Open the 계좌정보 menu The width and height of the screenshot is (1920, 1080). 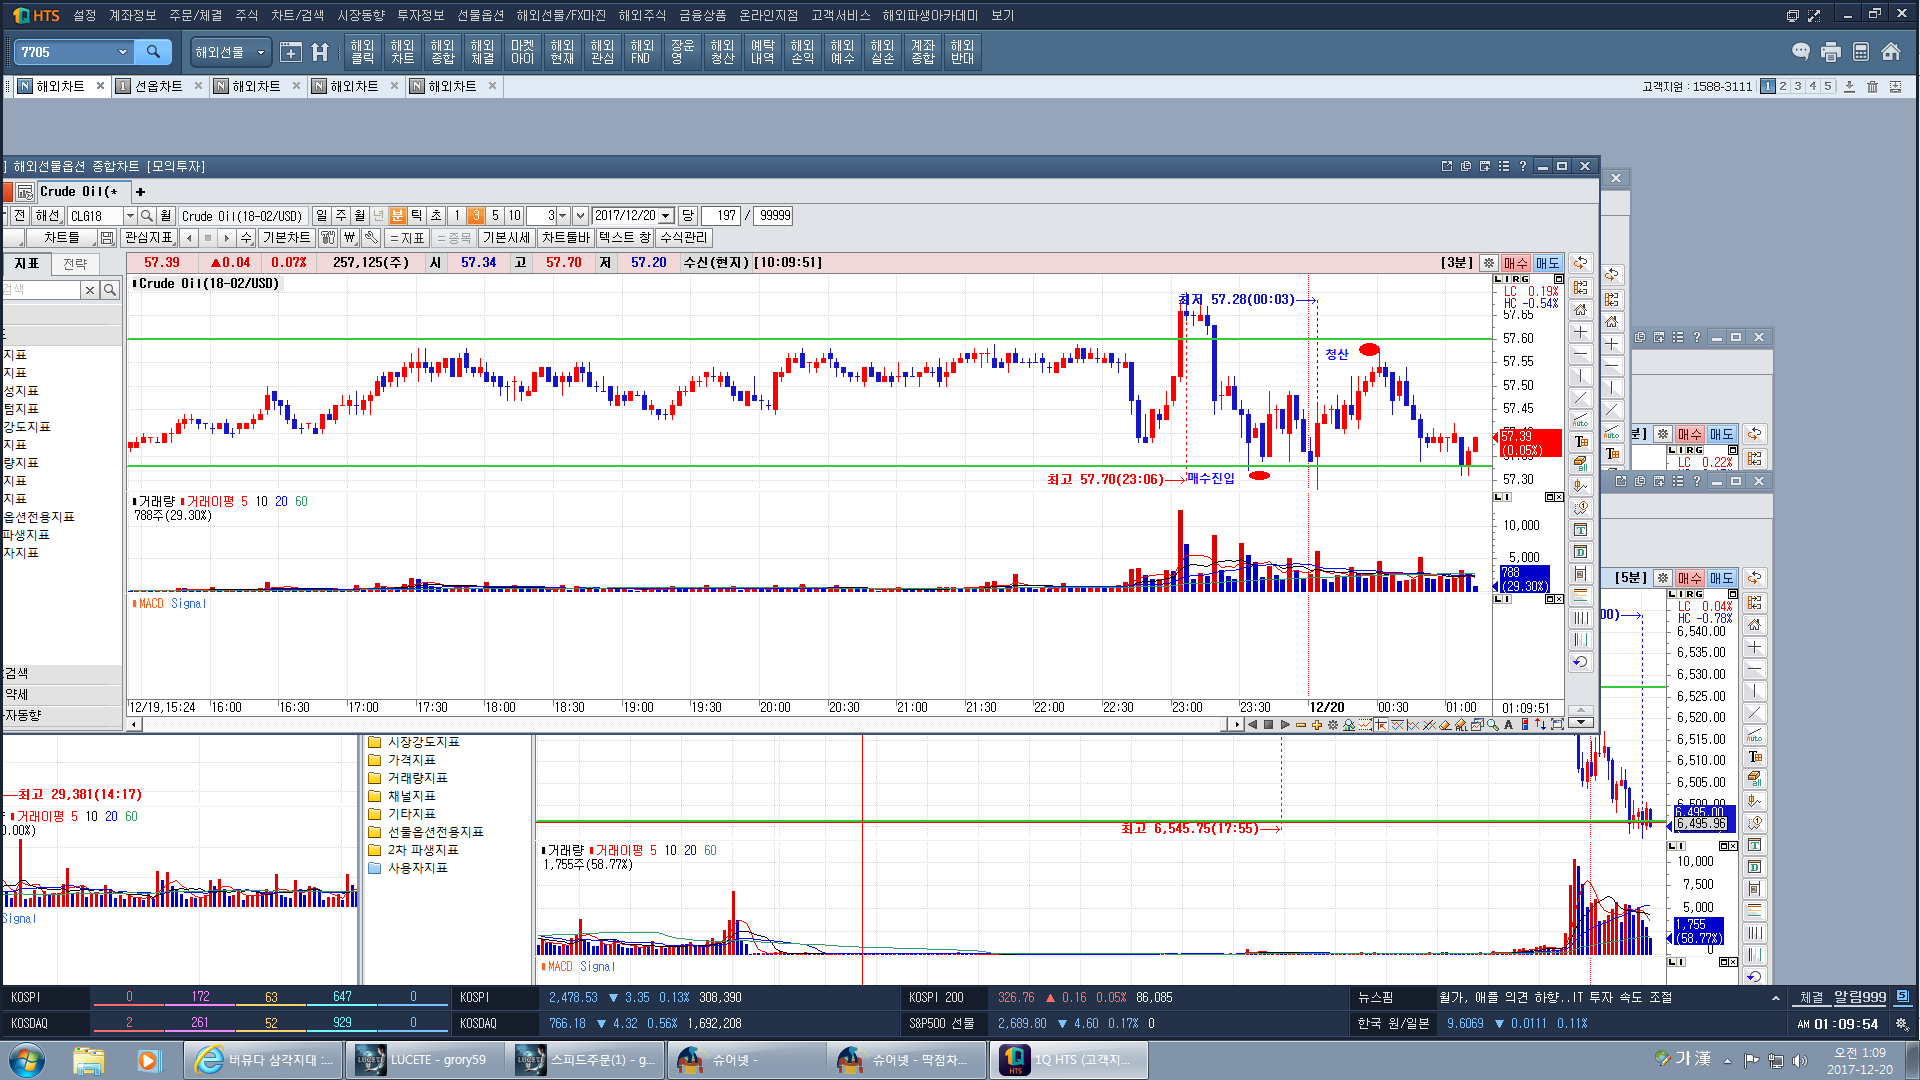[133, 15]
